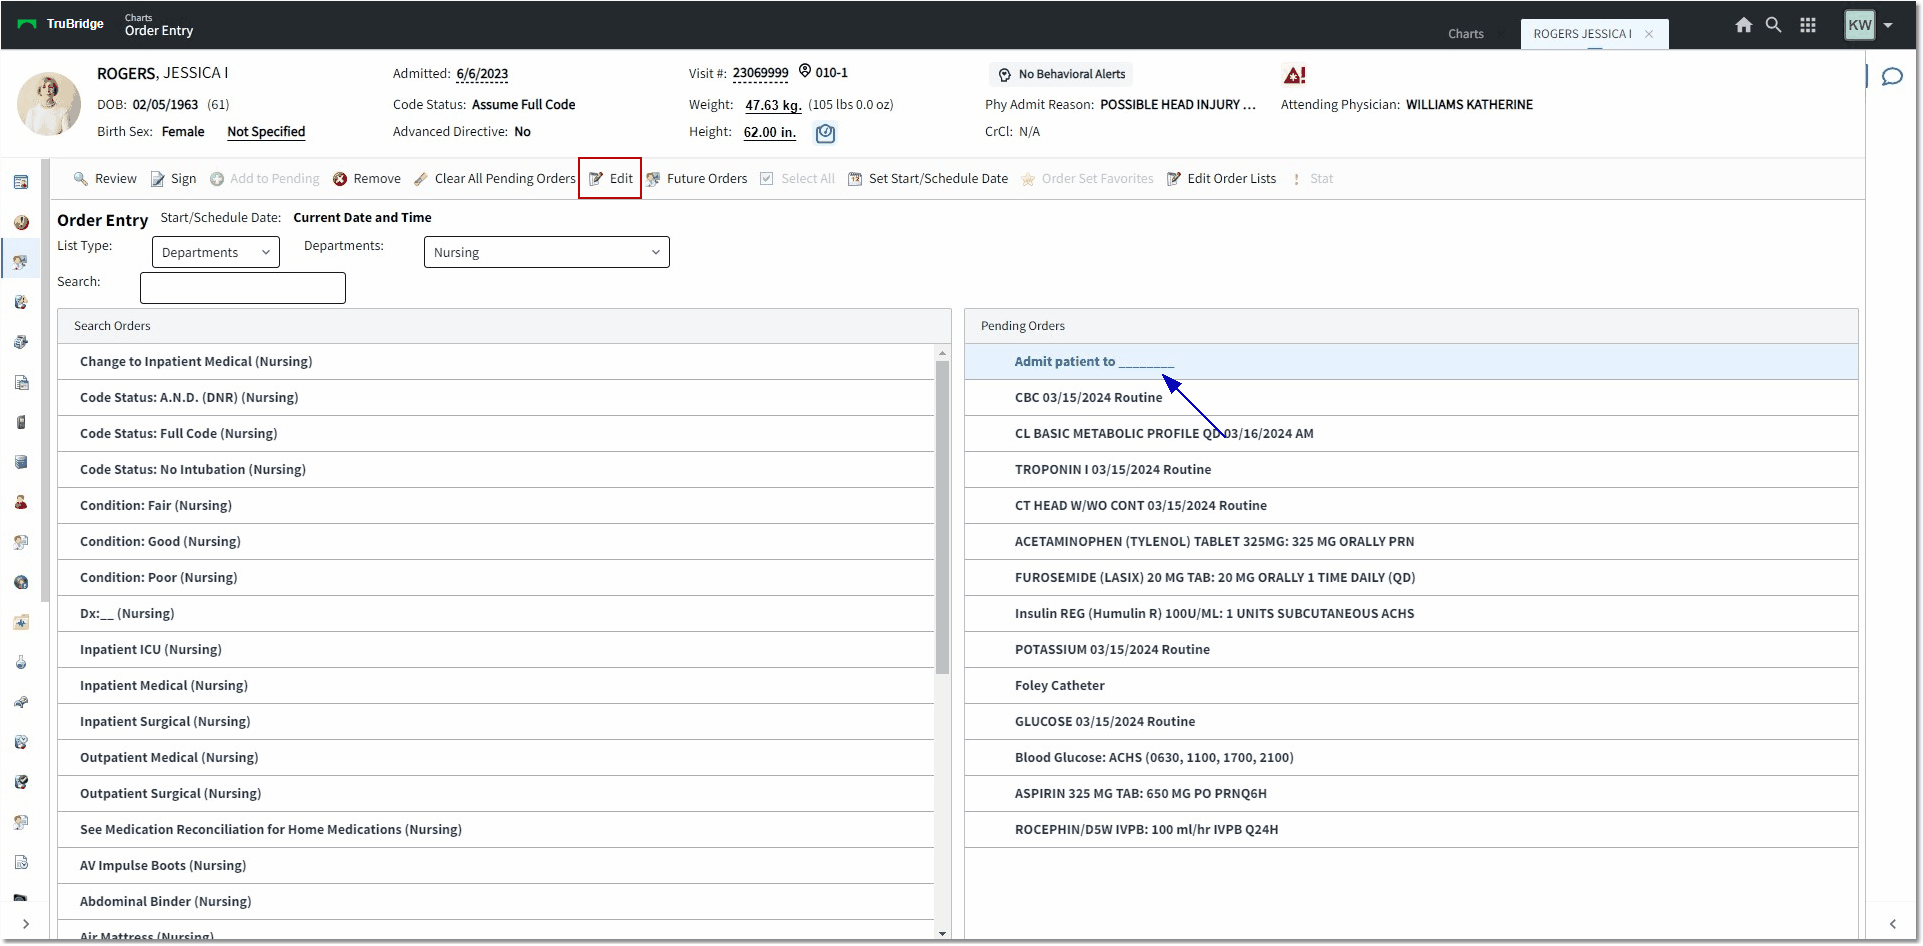Click Set Start/Schedule Date
Viewport: 1923px width, 946px height.
tap(928, 179)
